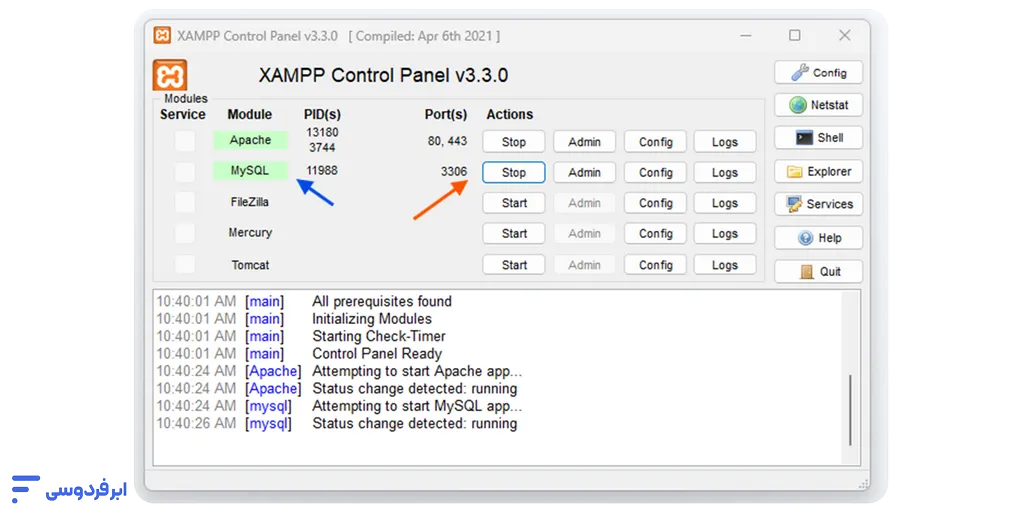The image size is (1024, 515).
Task: View MySQL Logs
Action: [x=725, y=172]
